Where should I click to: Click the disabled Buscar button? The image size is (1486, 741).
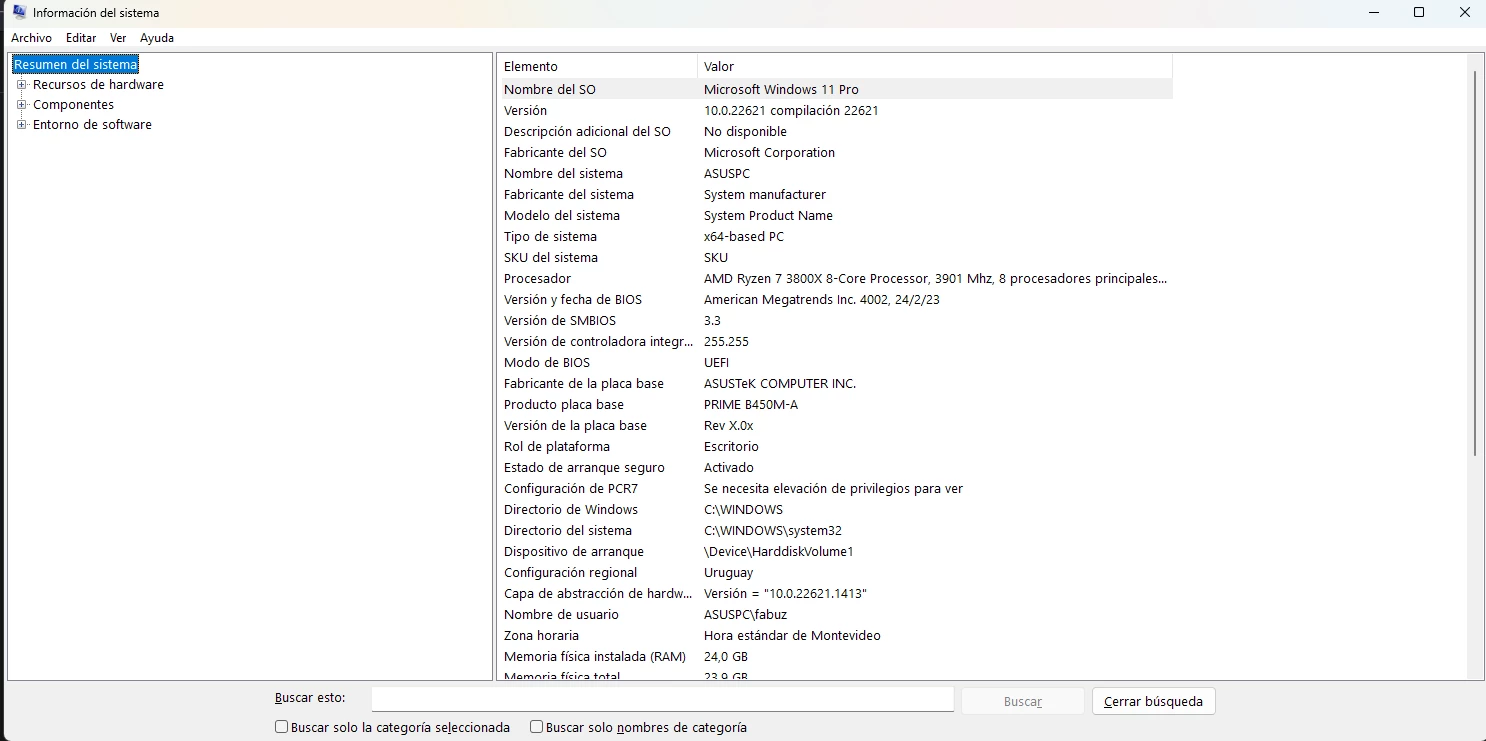[x=1022, y=701]
